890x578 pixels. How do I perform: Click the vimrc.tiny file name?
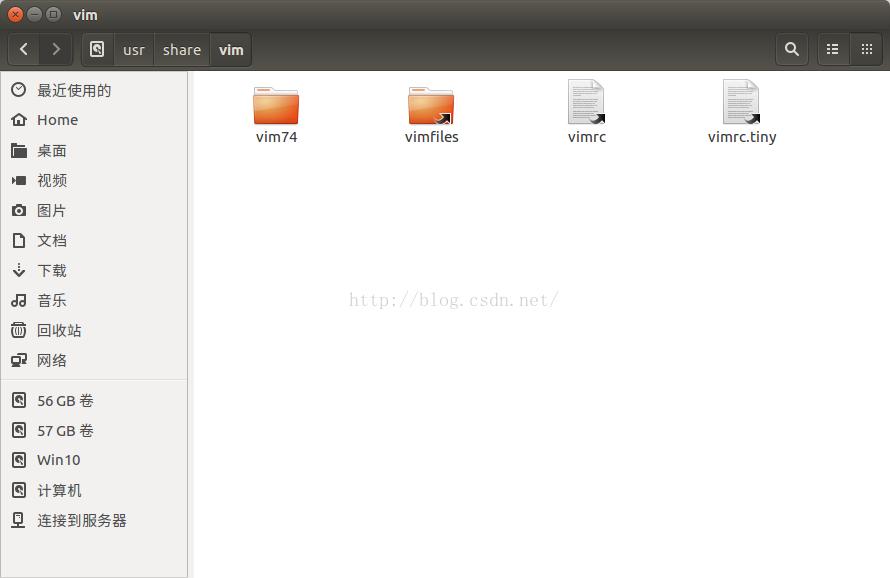(x=742, y=137)
